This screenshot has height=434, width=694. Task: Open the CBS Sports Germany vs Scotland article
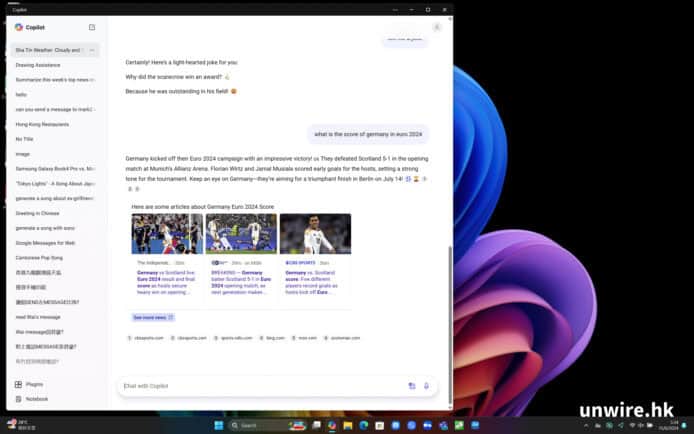click(315, 234)
